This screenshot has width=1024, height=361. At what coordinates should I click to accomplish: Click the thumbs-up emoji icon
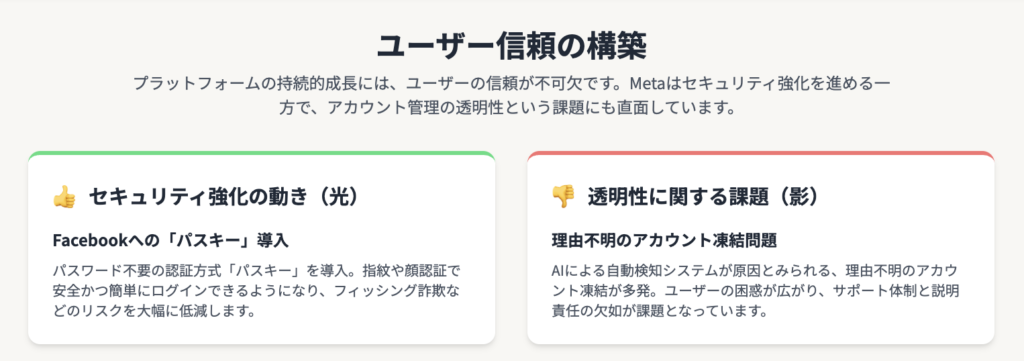[x=64, y=196]
